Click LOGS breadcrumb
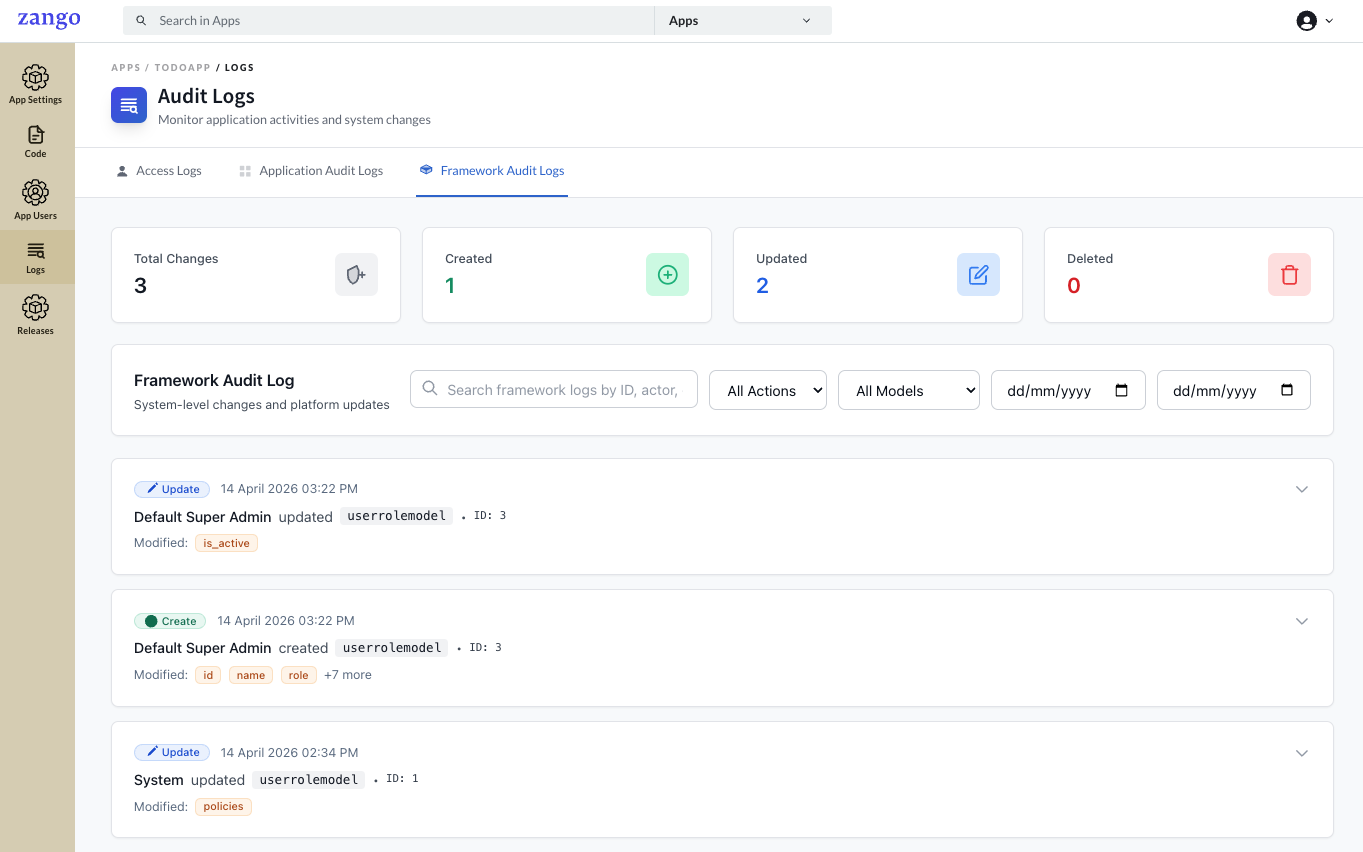This screenshot has width=1363, height=852. click(240, 68)
